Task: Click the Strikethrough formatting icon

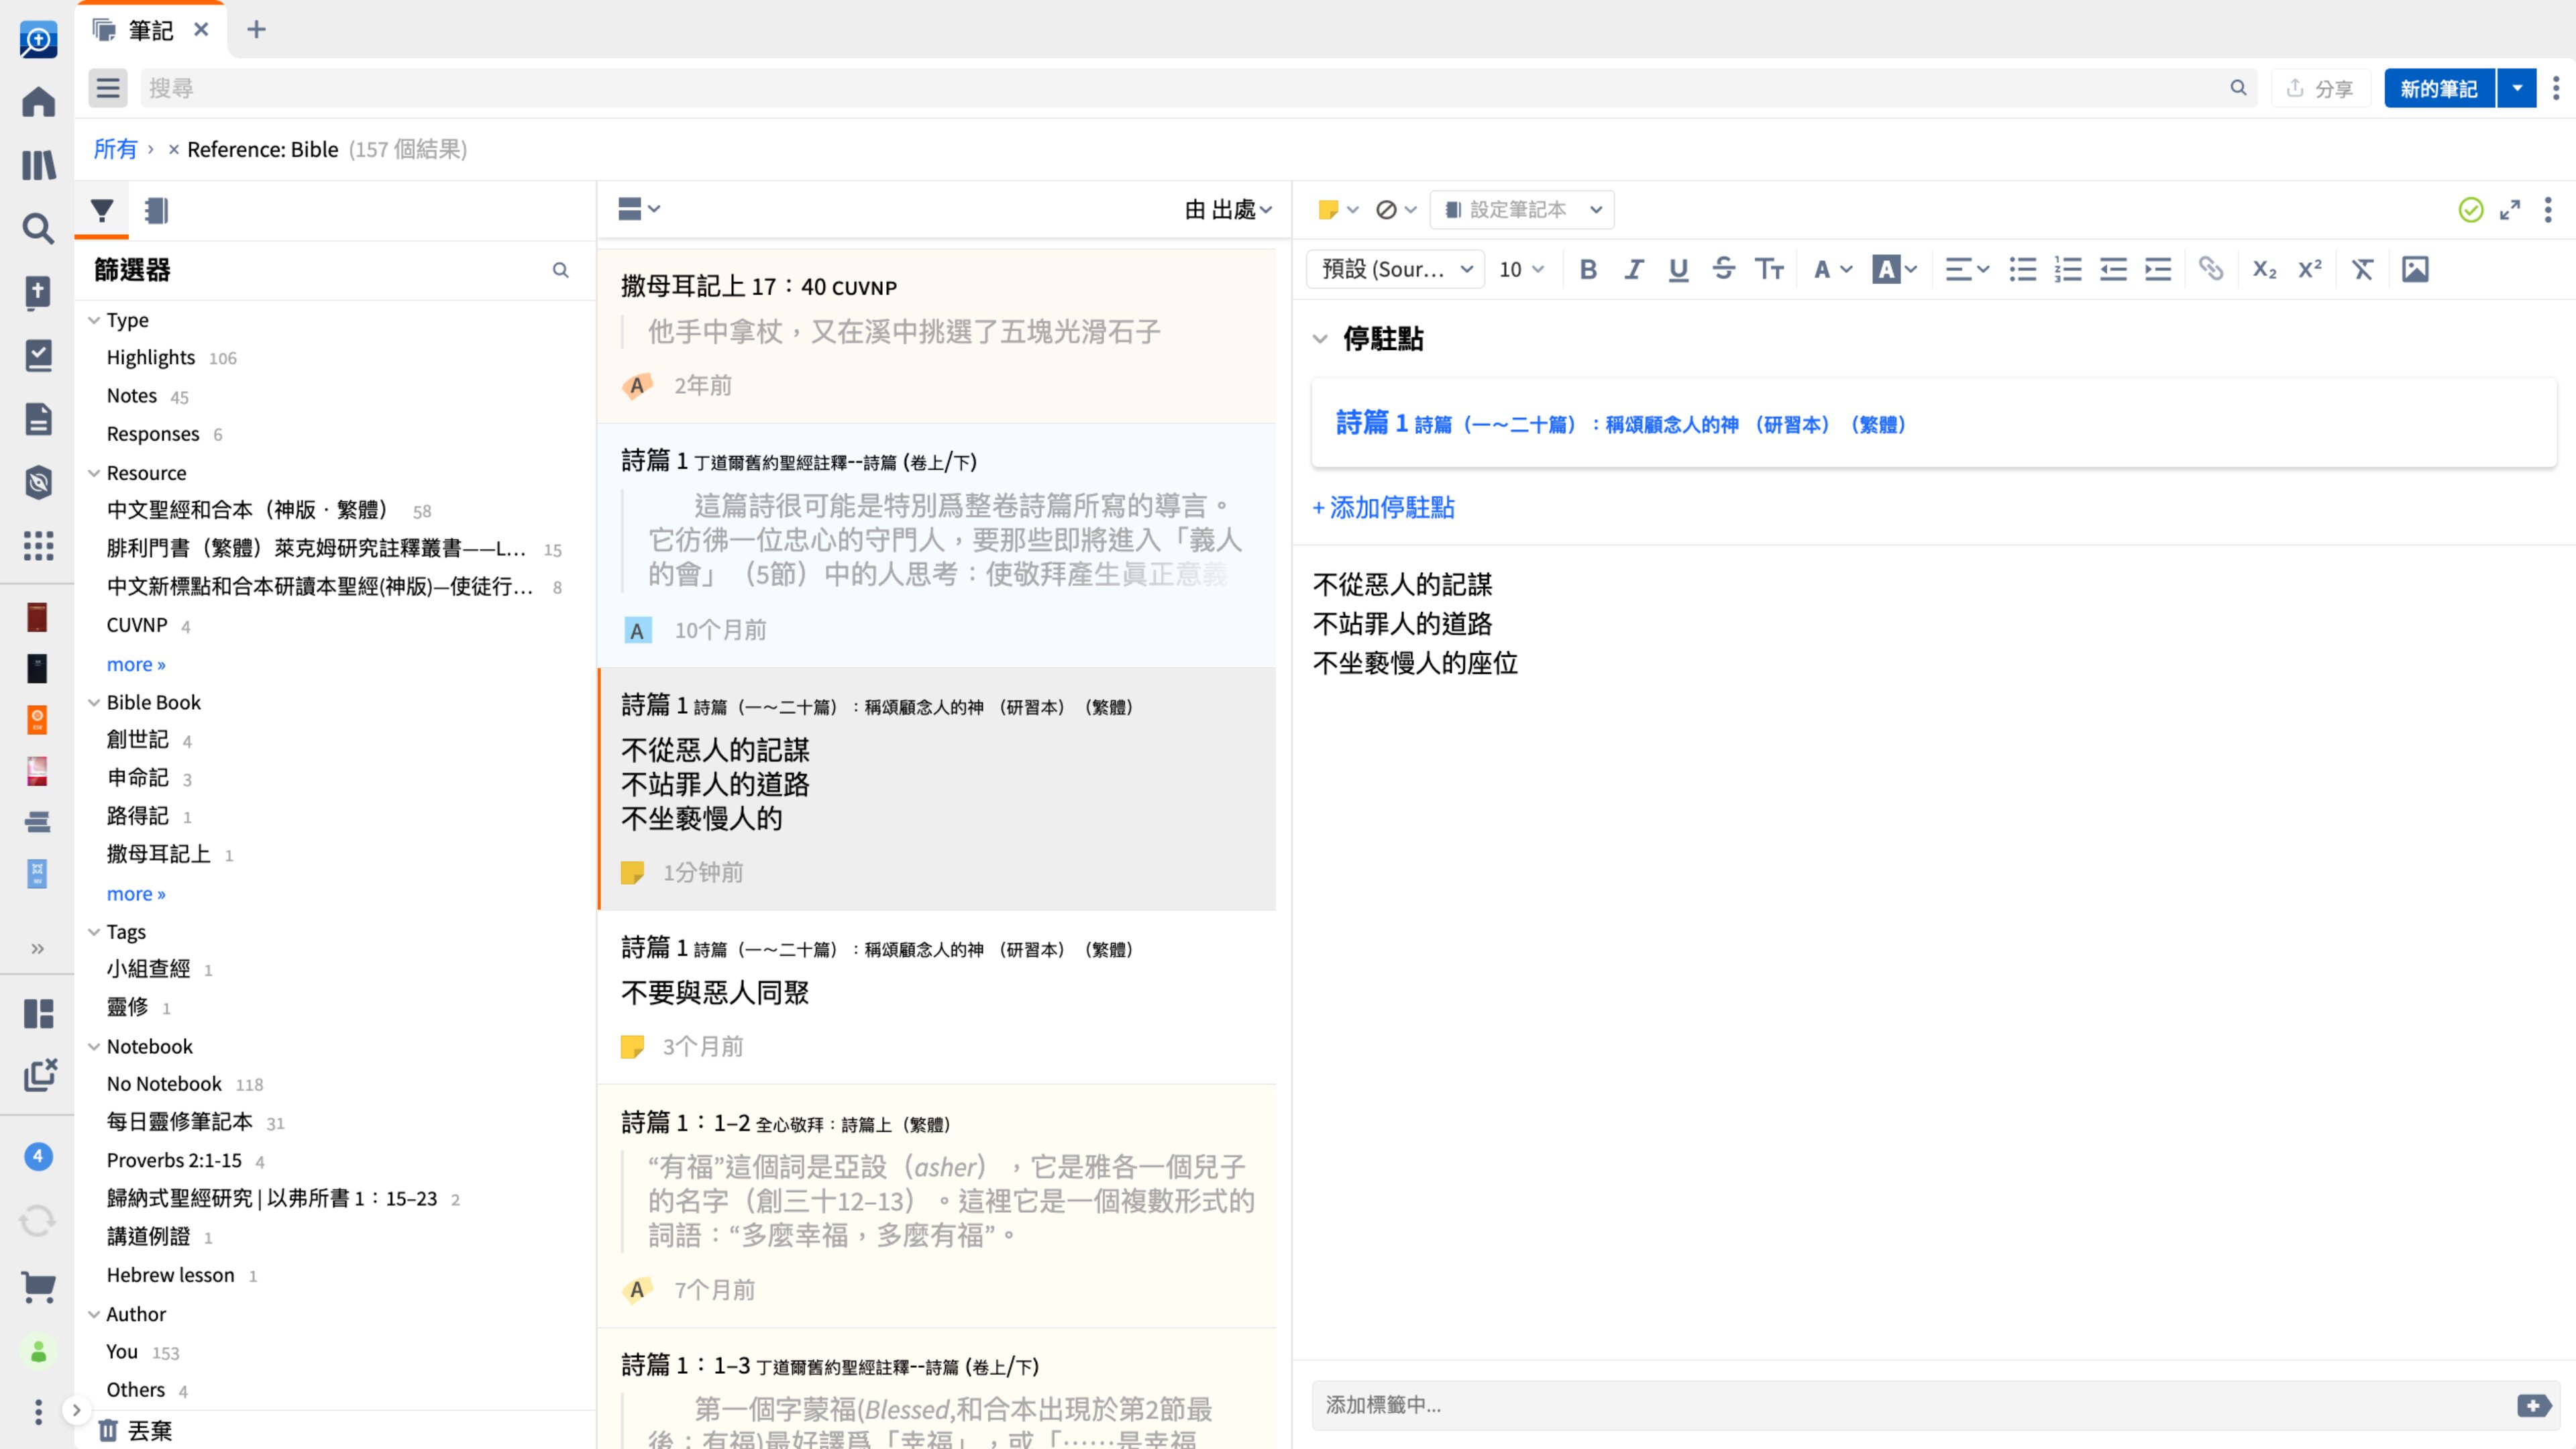Action: (x=1723, y=269)
